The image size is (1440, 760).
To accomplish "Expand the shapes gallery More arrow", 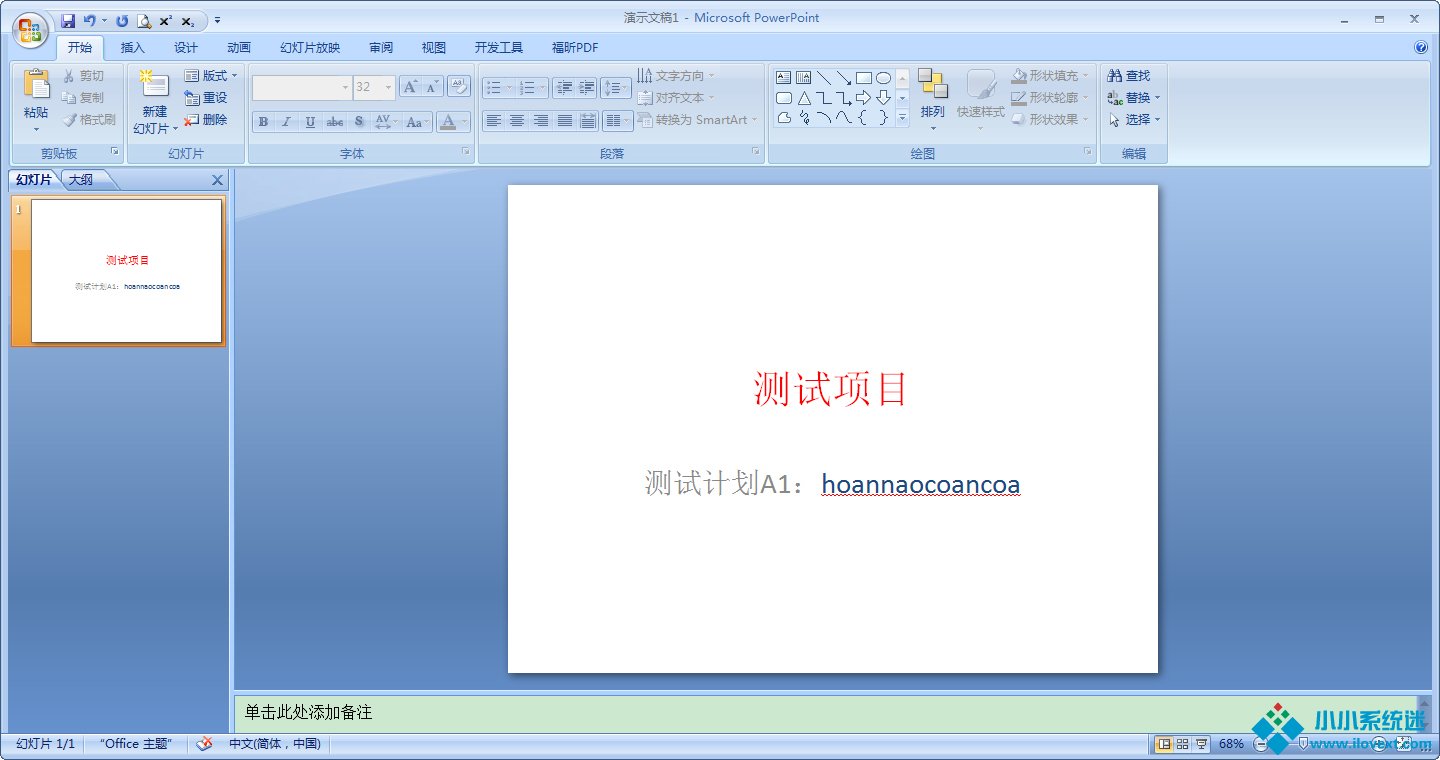I will coord(902,119).
